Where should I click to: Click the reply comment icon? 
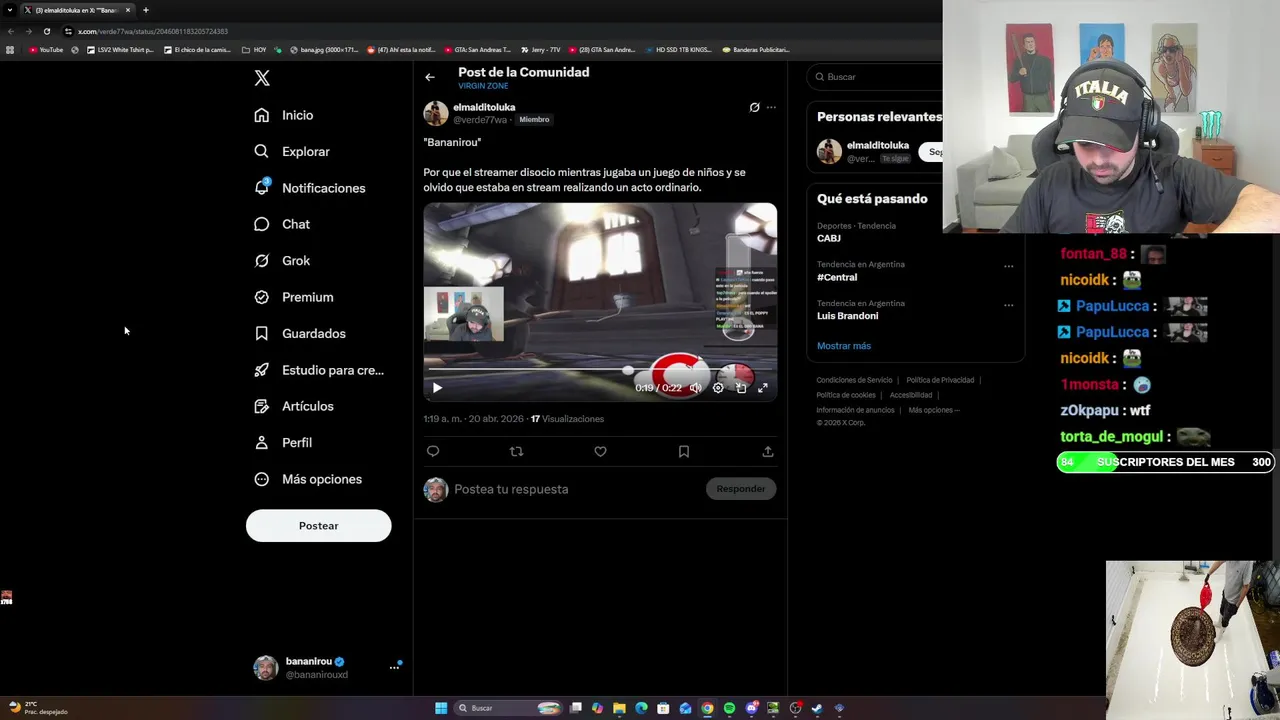[433, 452]
